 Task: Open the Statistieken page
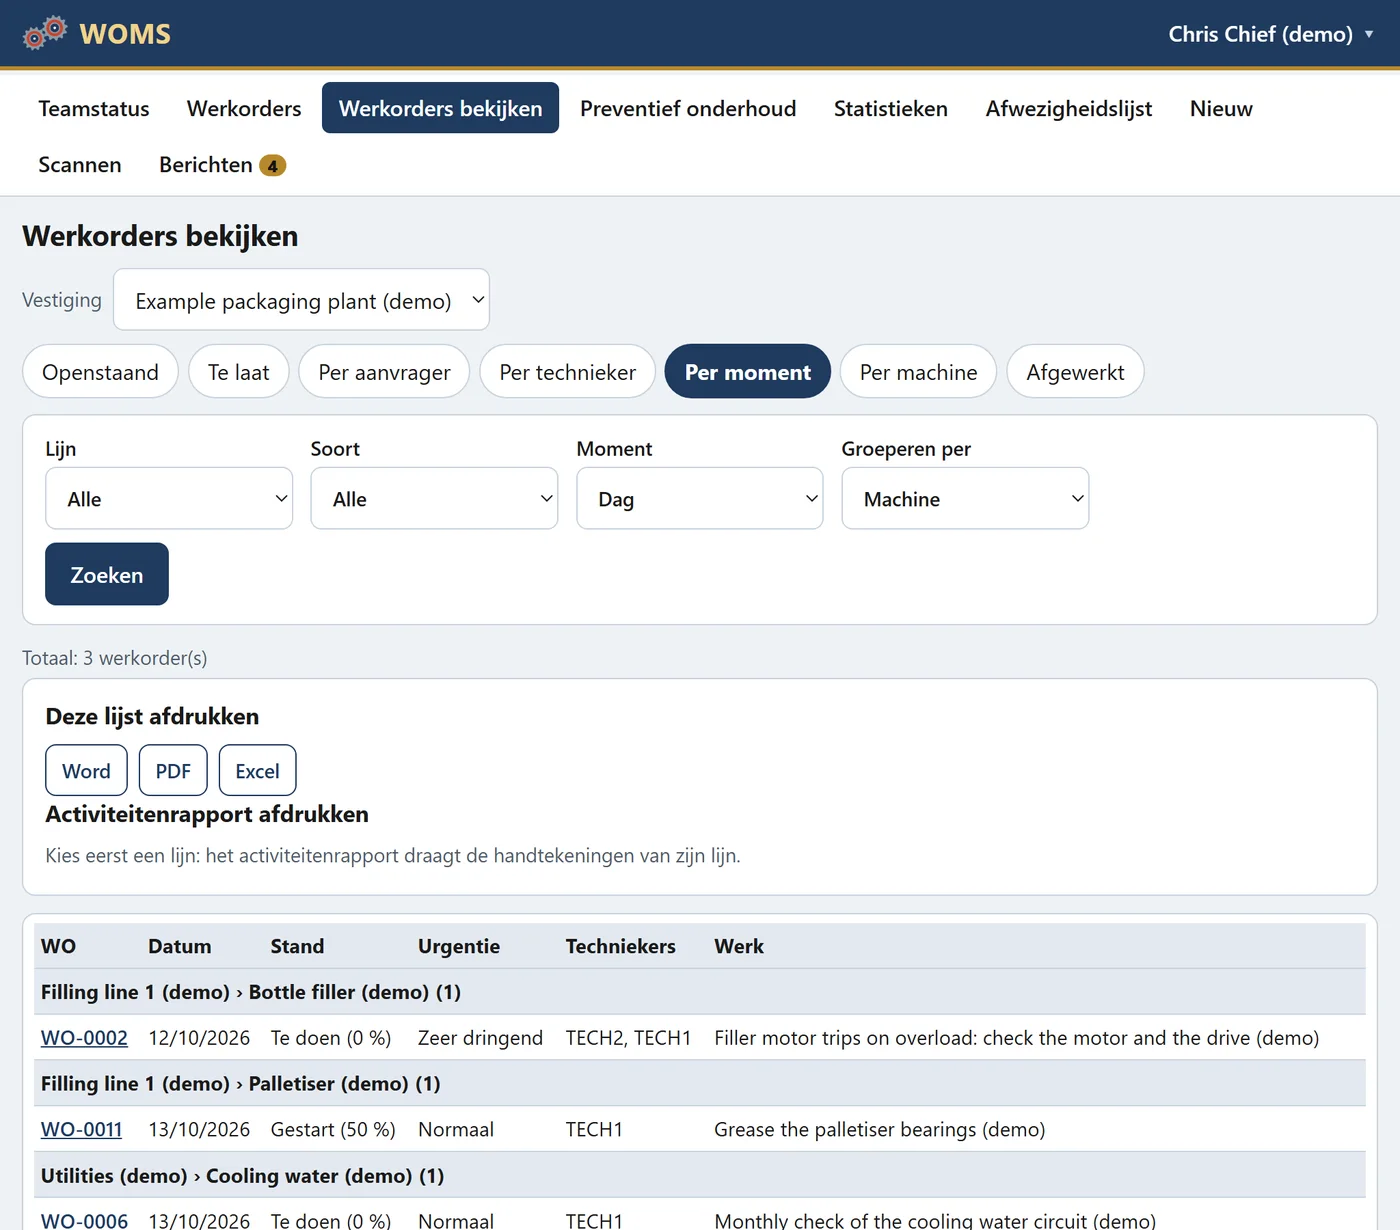tap(891, 108)
